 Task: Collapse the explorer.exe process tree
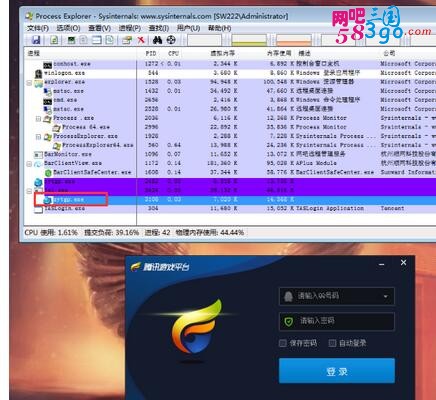pyautogui.click(x=29, y=82)
